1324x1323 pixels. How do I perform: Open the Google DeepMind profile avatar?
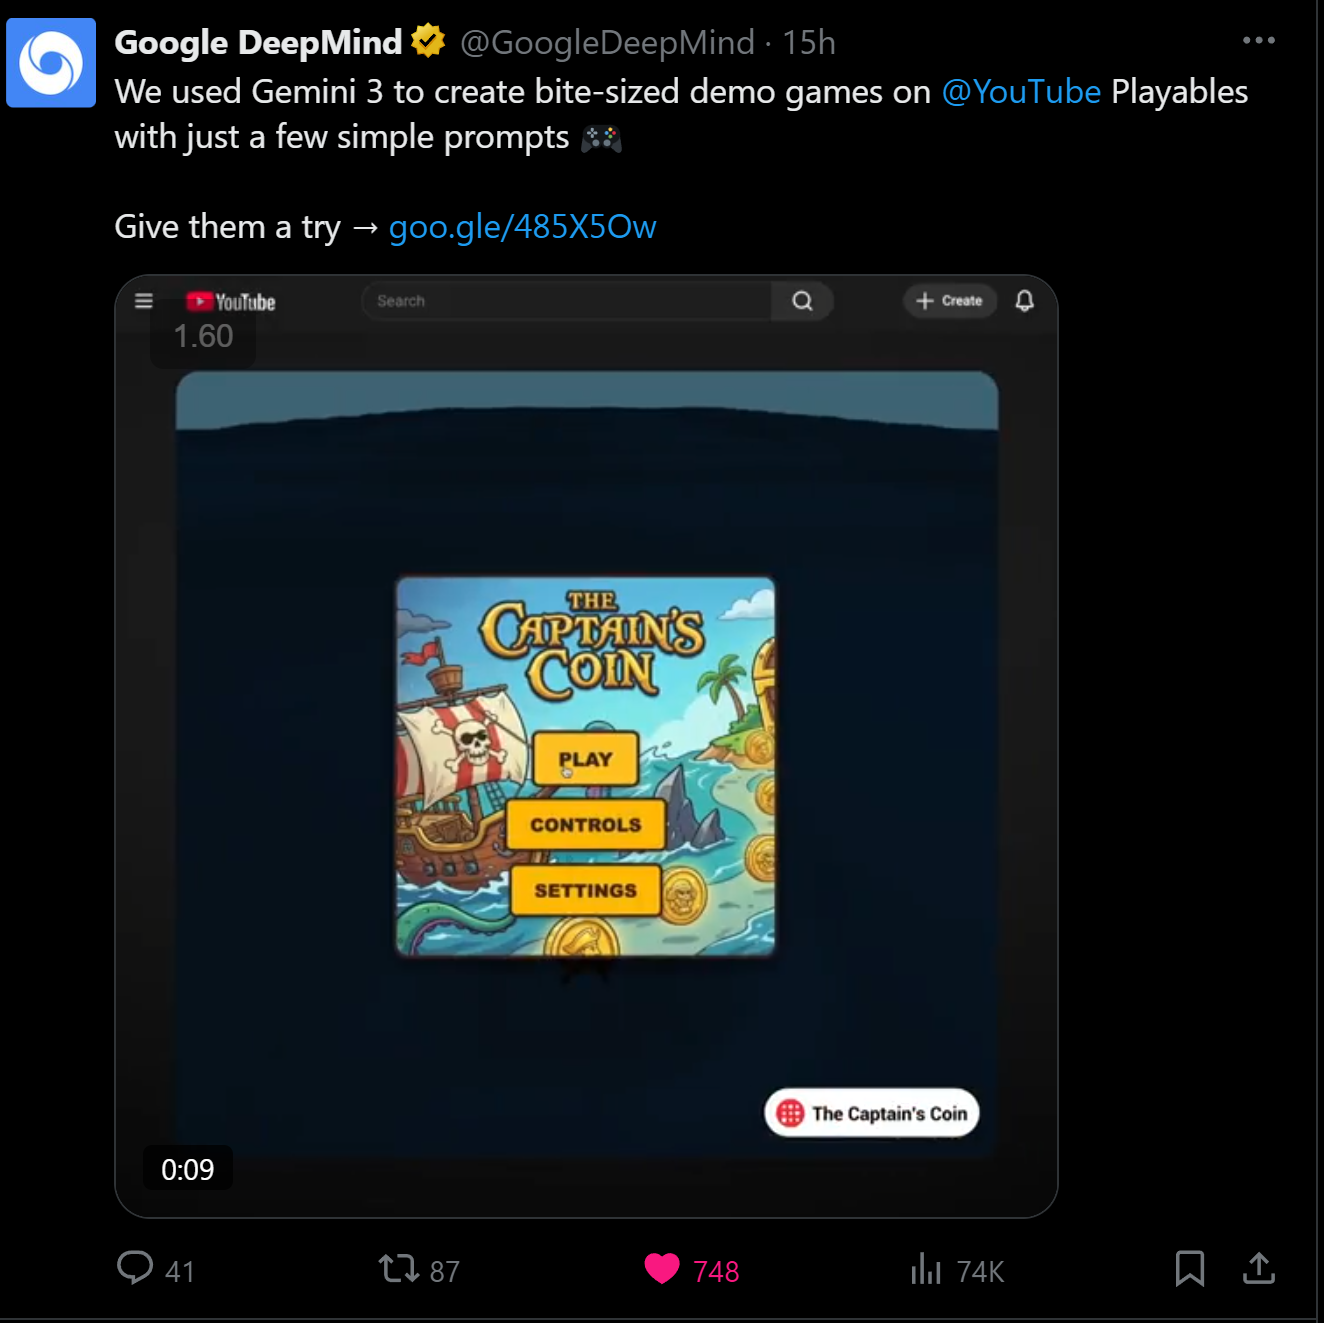click(51, 62)
